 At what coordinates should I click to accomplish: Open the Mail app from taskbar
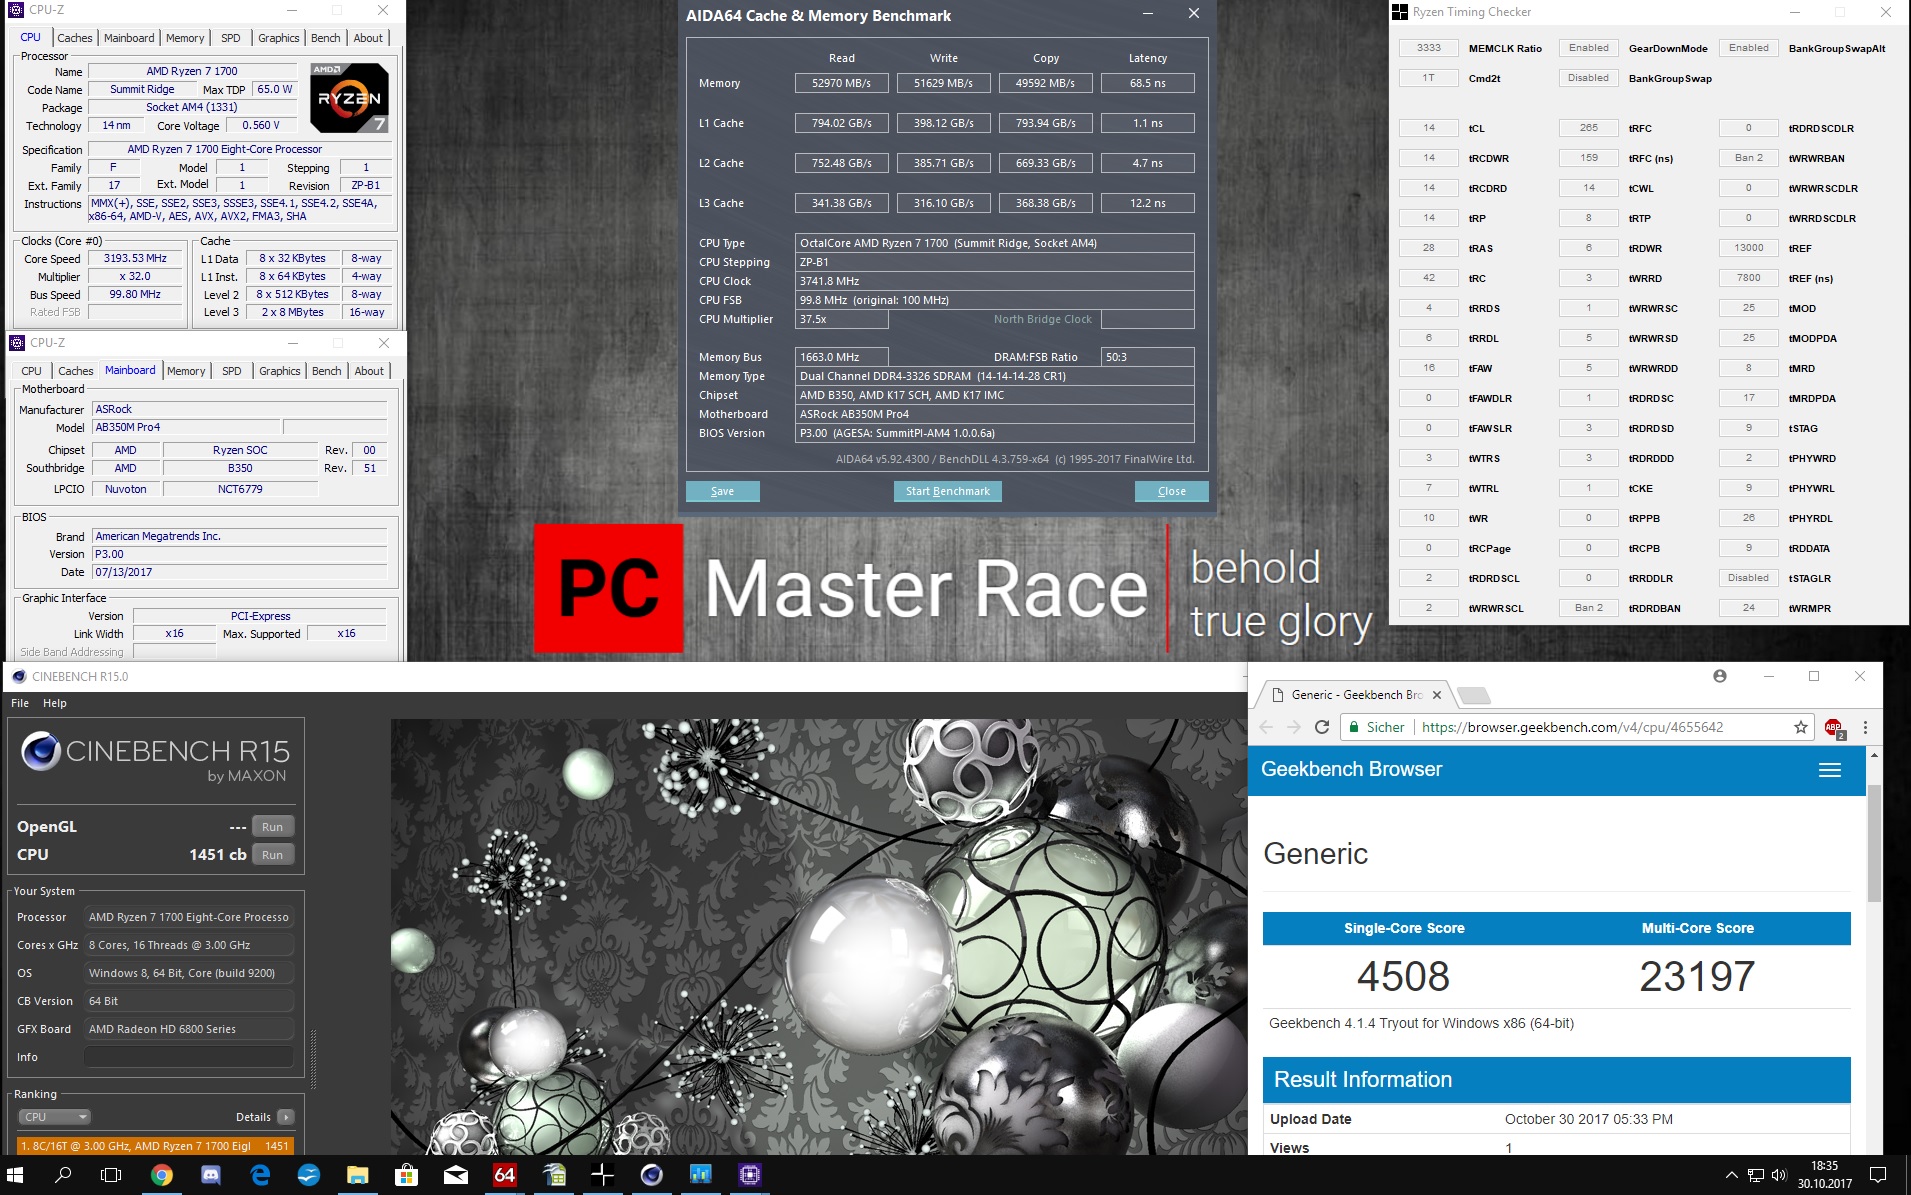pyautogui.click(x=455, y=1175)
